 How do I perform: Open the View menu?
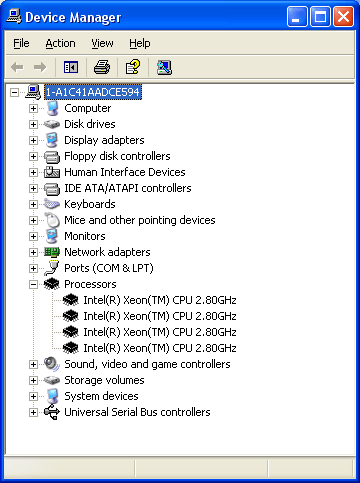pos(102,43)
